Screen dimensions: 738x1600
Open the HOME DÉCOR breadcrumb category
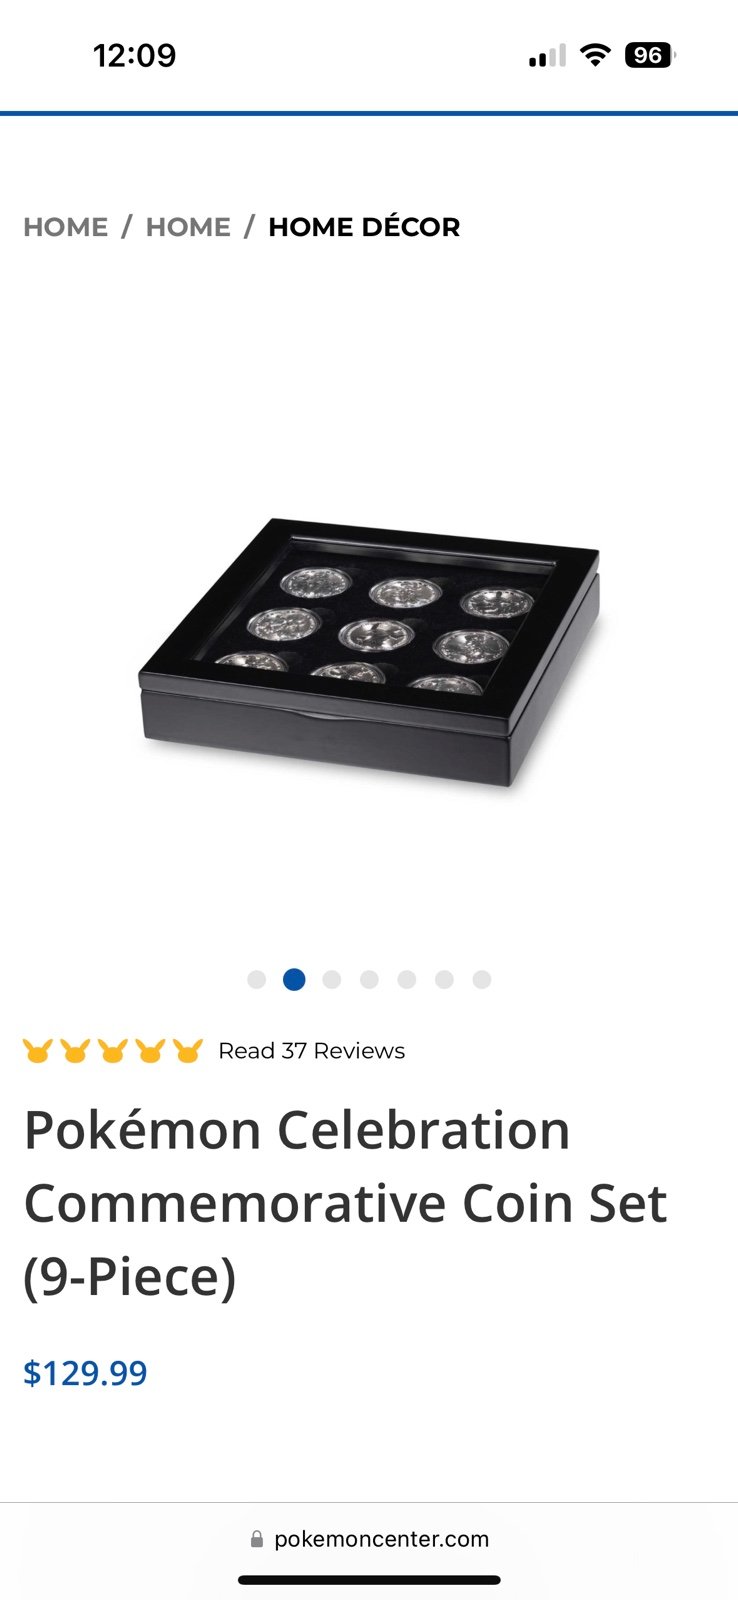[364, 227]
